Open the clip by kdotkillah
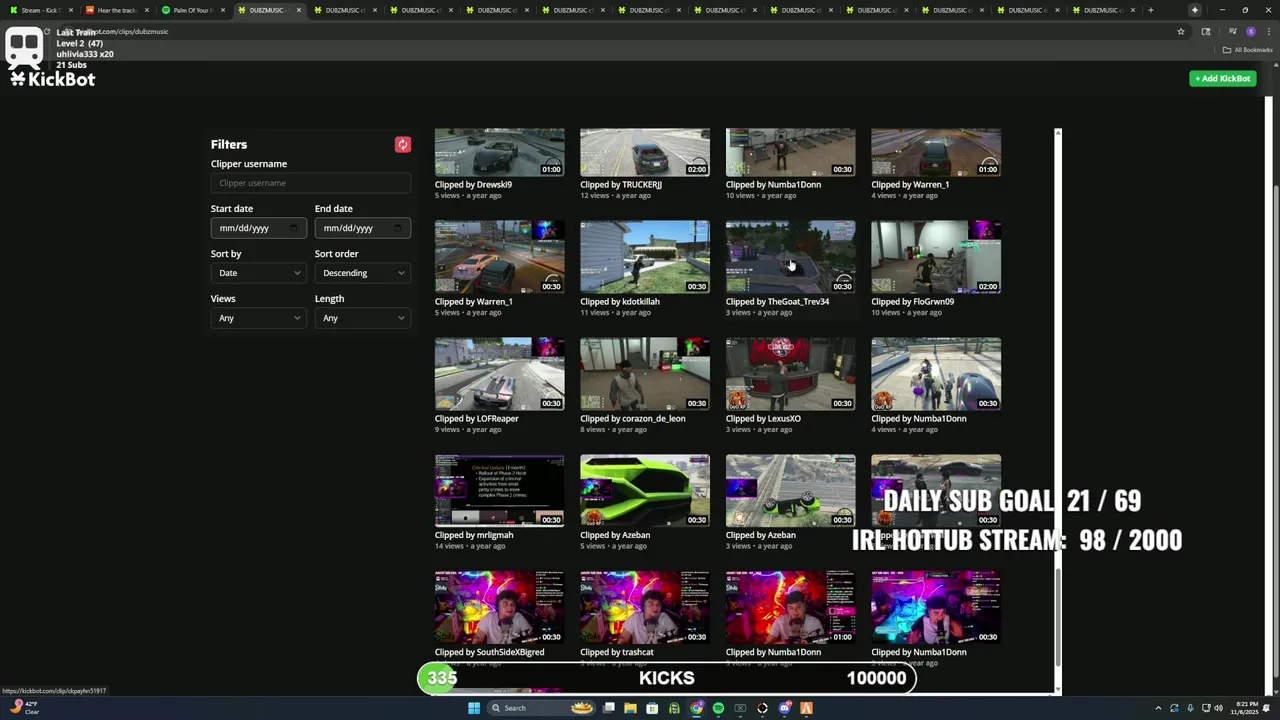Image resolution: width=1280 pixels, height=720 pixels. pos(645,257)
